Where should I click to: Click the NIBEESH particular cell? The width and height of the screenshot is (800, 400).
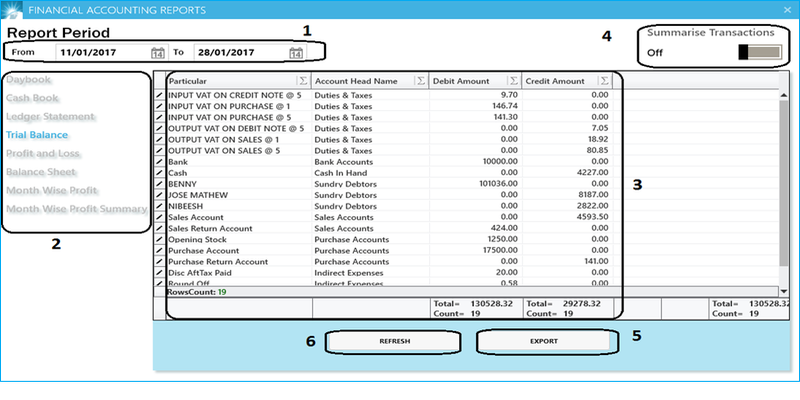(x=239, y=207)
